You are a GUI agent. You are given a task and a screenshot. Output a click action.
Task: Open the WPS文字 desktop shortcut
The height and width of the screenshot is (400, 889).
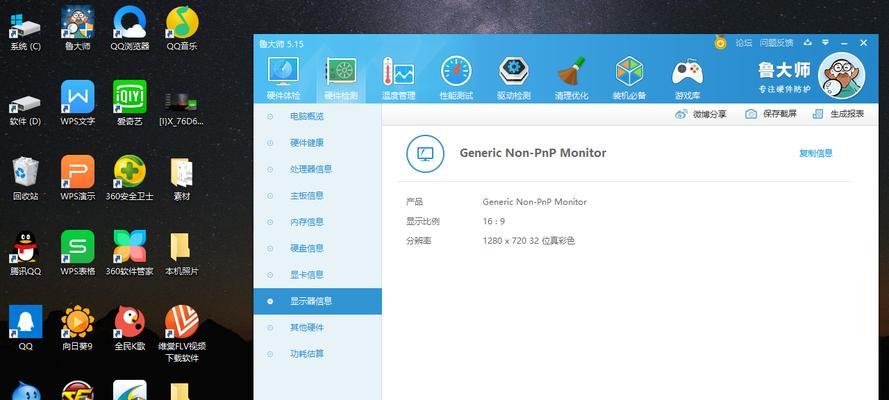[78, 104]
